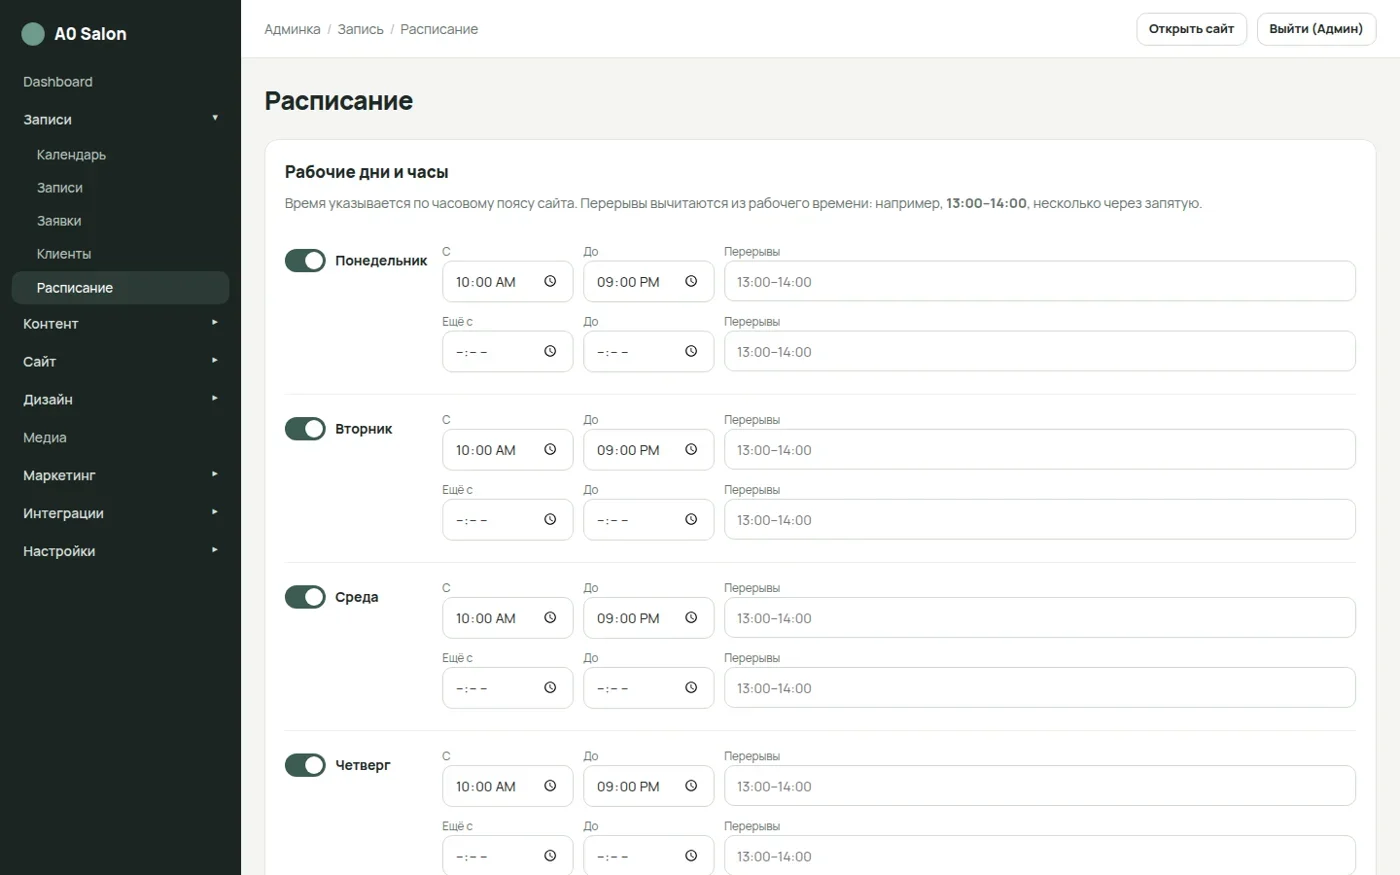Viewport: 1400px width, 875px height.
Task: Focus Monday's first Перерывы input field
Action: (1040, 282)
